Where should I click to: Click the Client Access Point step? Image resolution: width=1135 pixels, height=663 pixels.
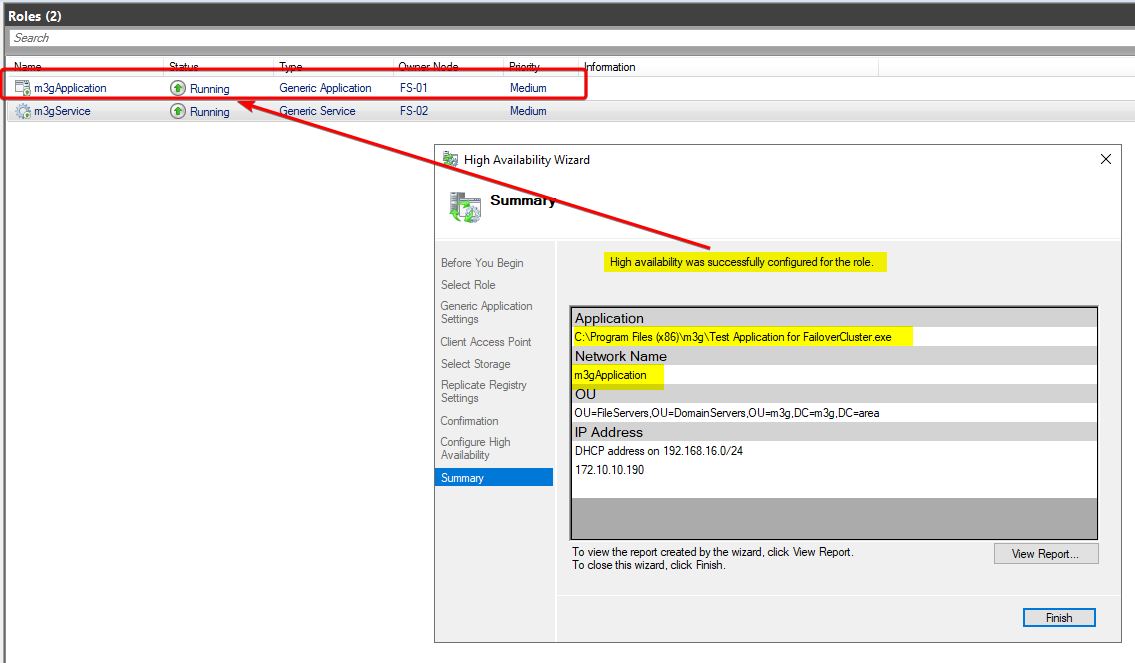click(x=486, y=342)
